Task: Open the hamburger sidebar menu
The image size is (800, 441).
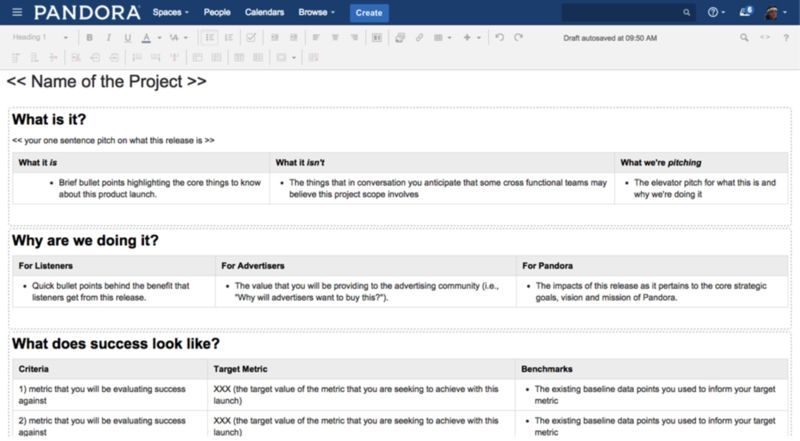Action: click(x=15, y=12)
